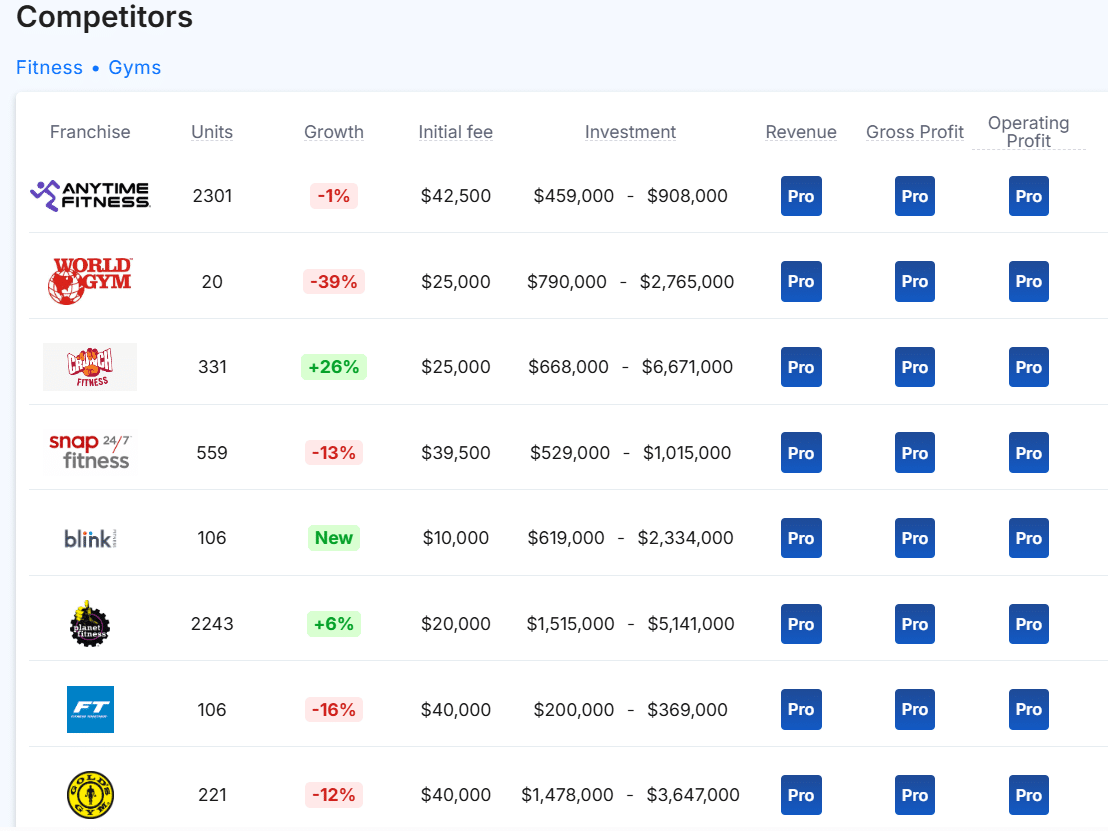1108x831 pixels.
Task: Click the +26% growth badge
Action: (x=334, y=367)
